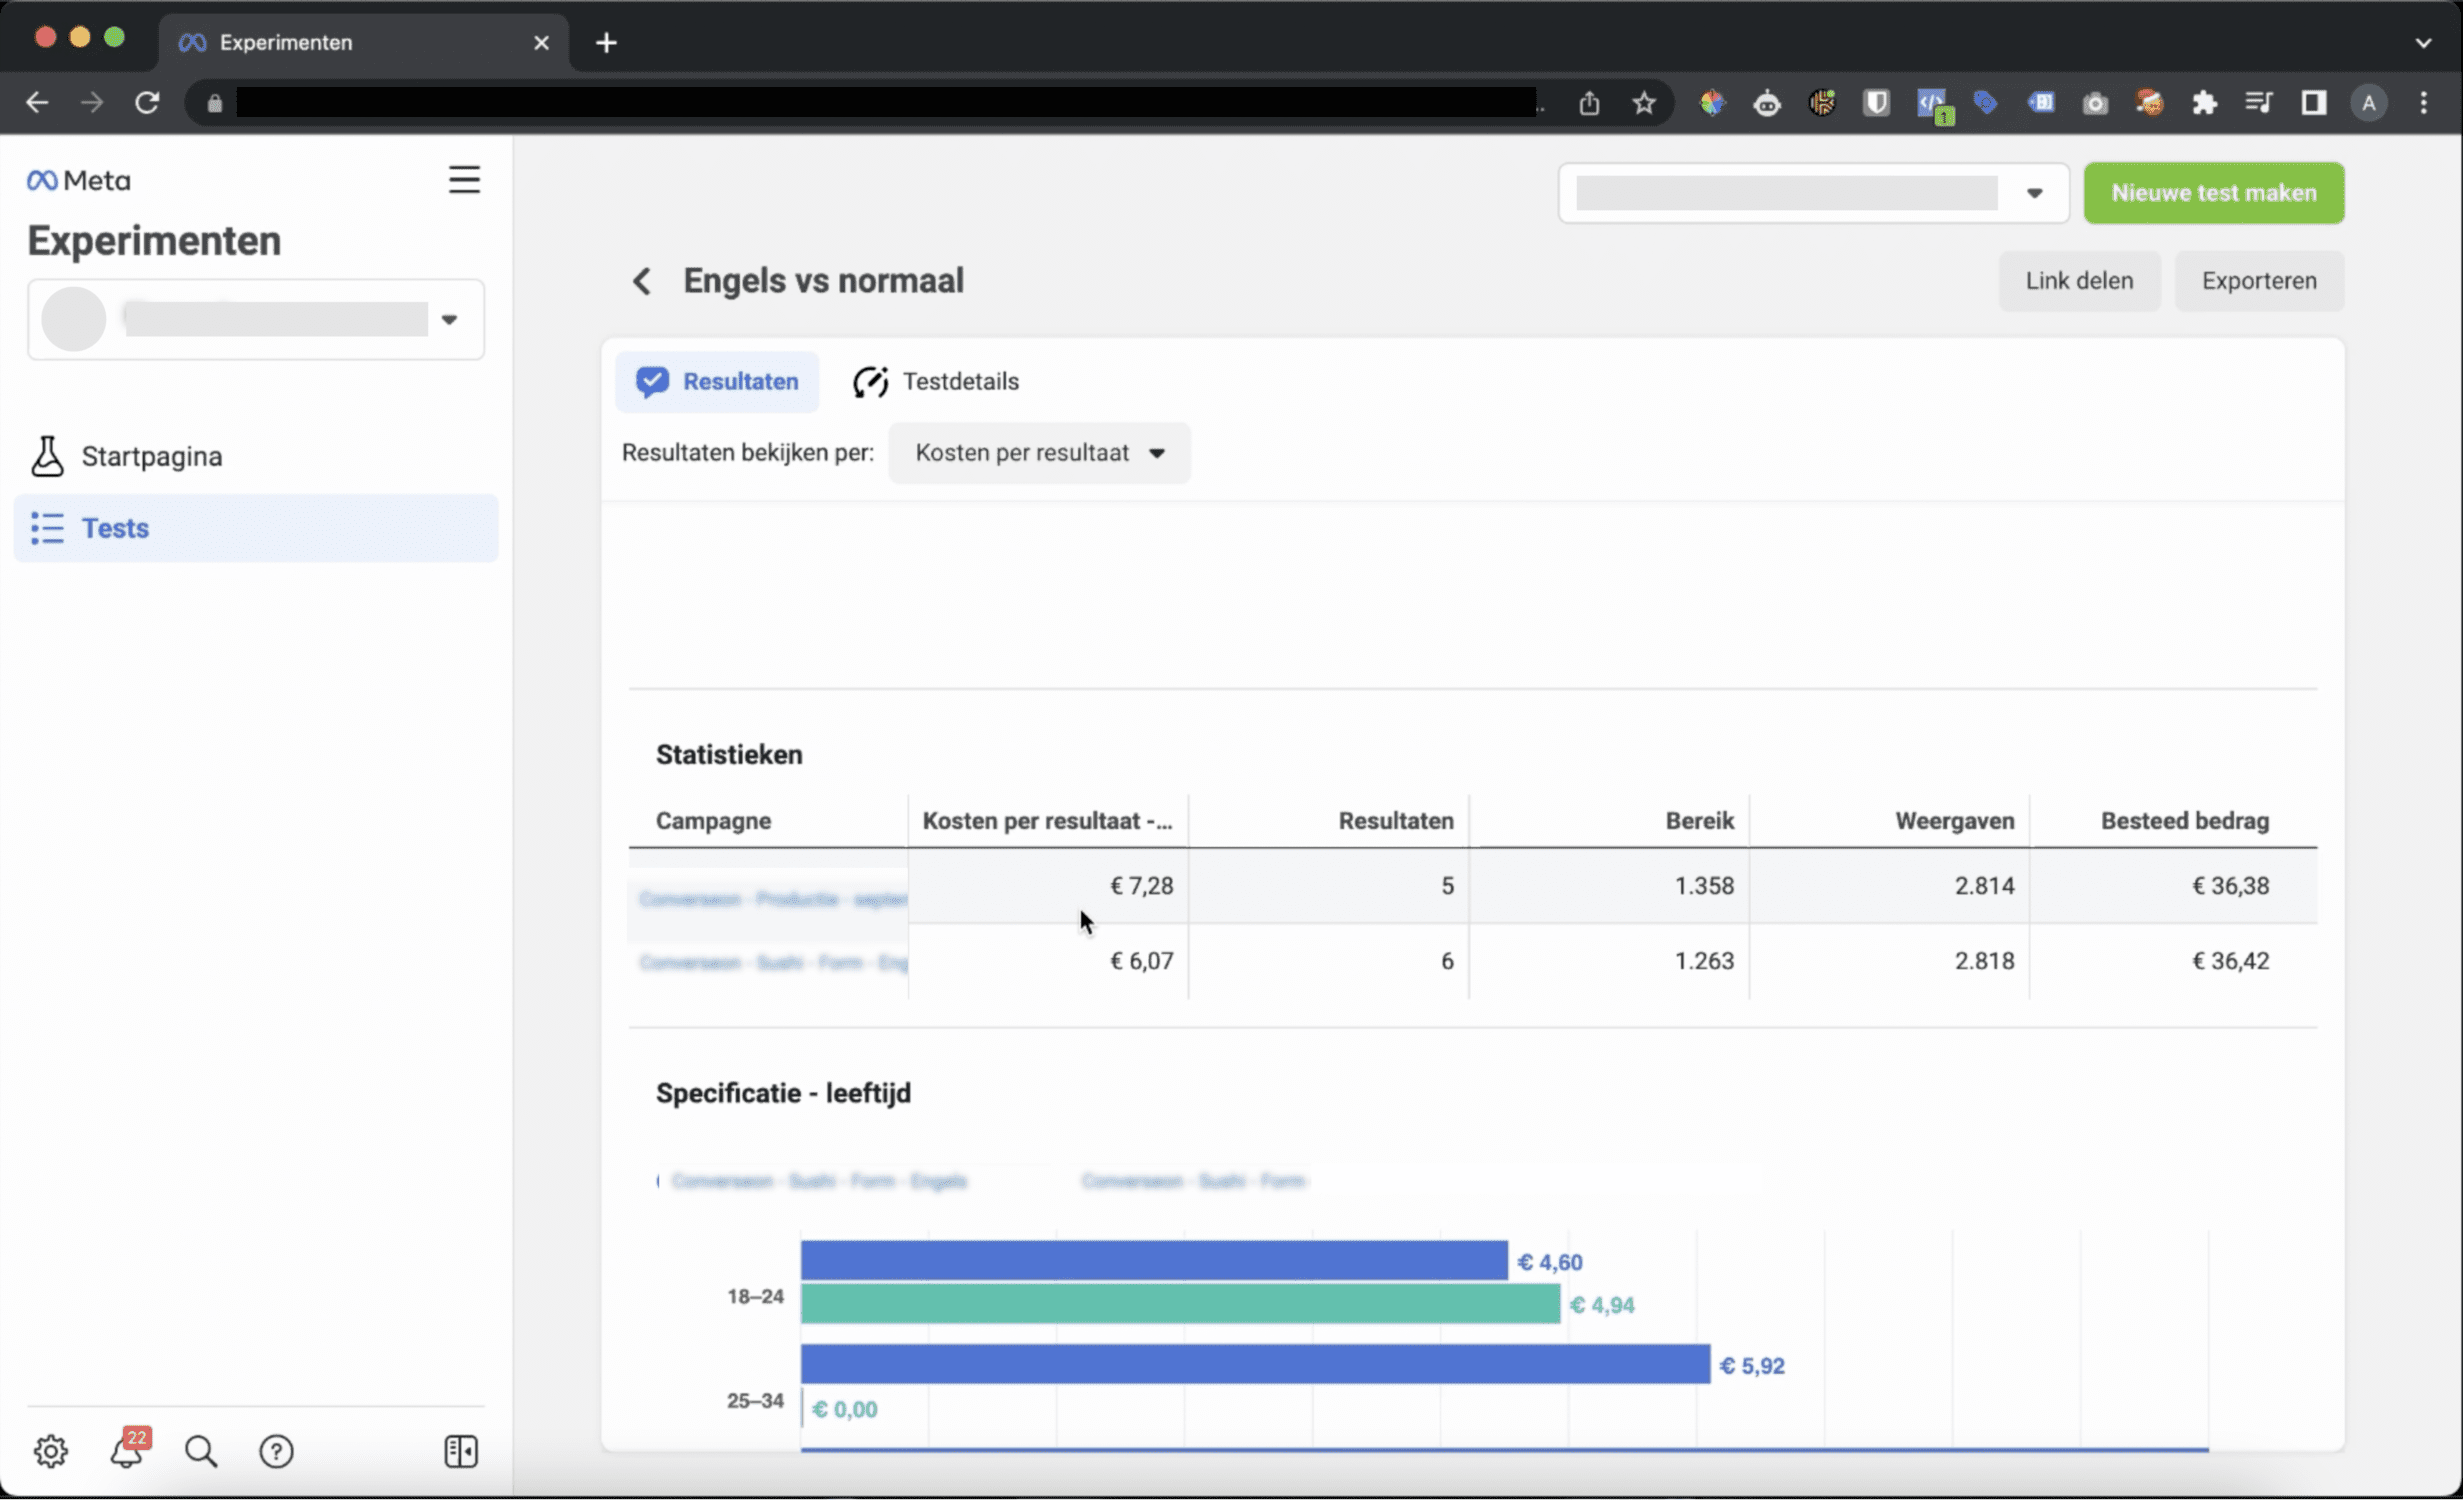Open Startpagina from the sidebar
The image size is (2463, 1500).
point(151,456)
